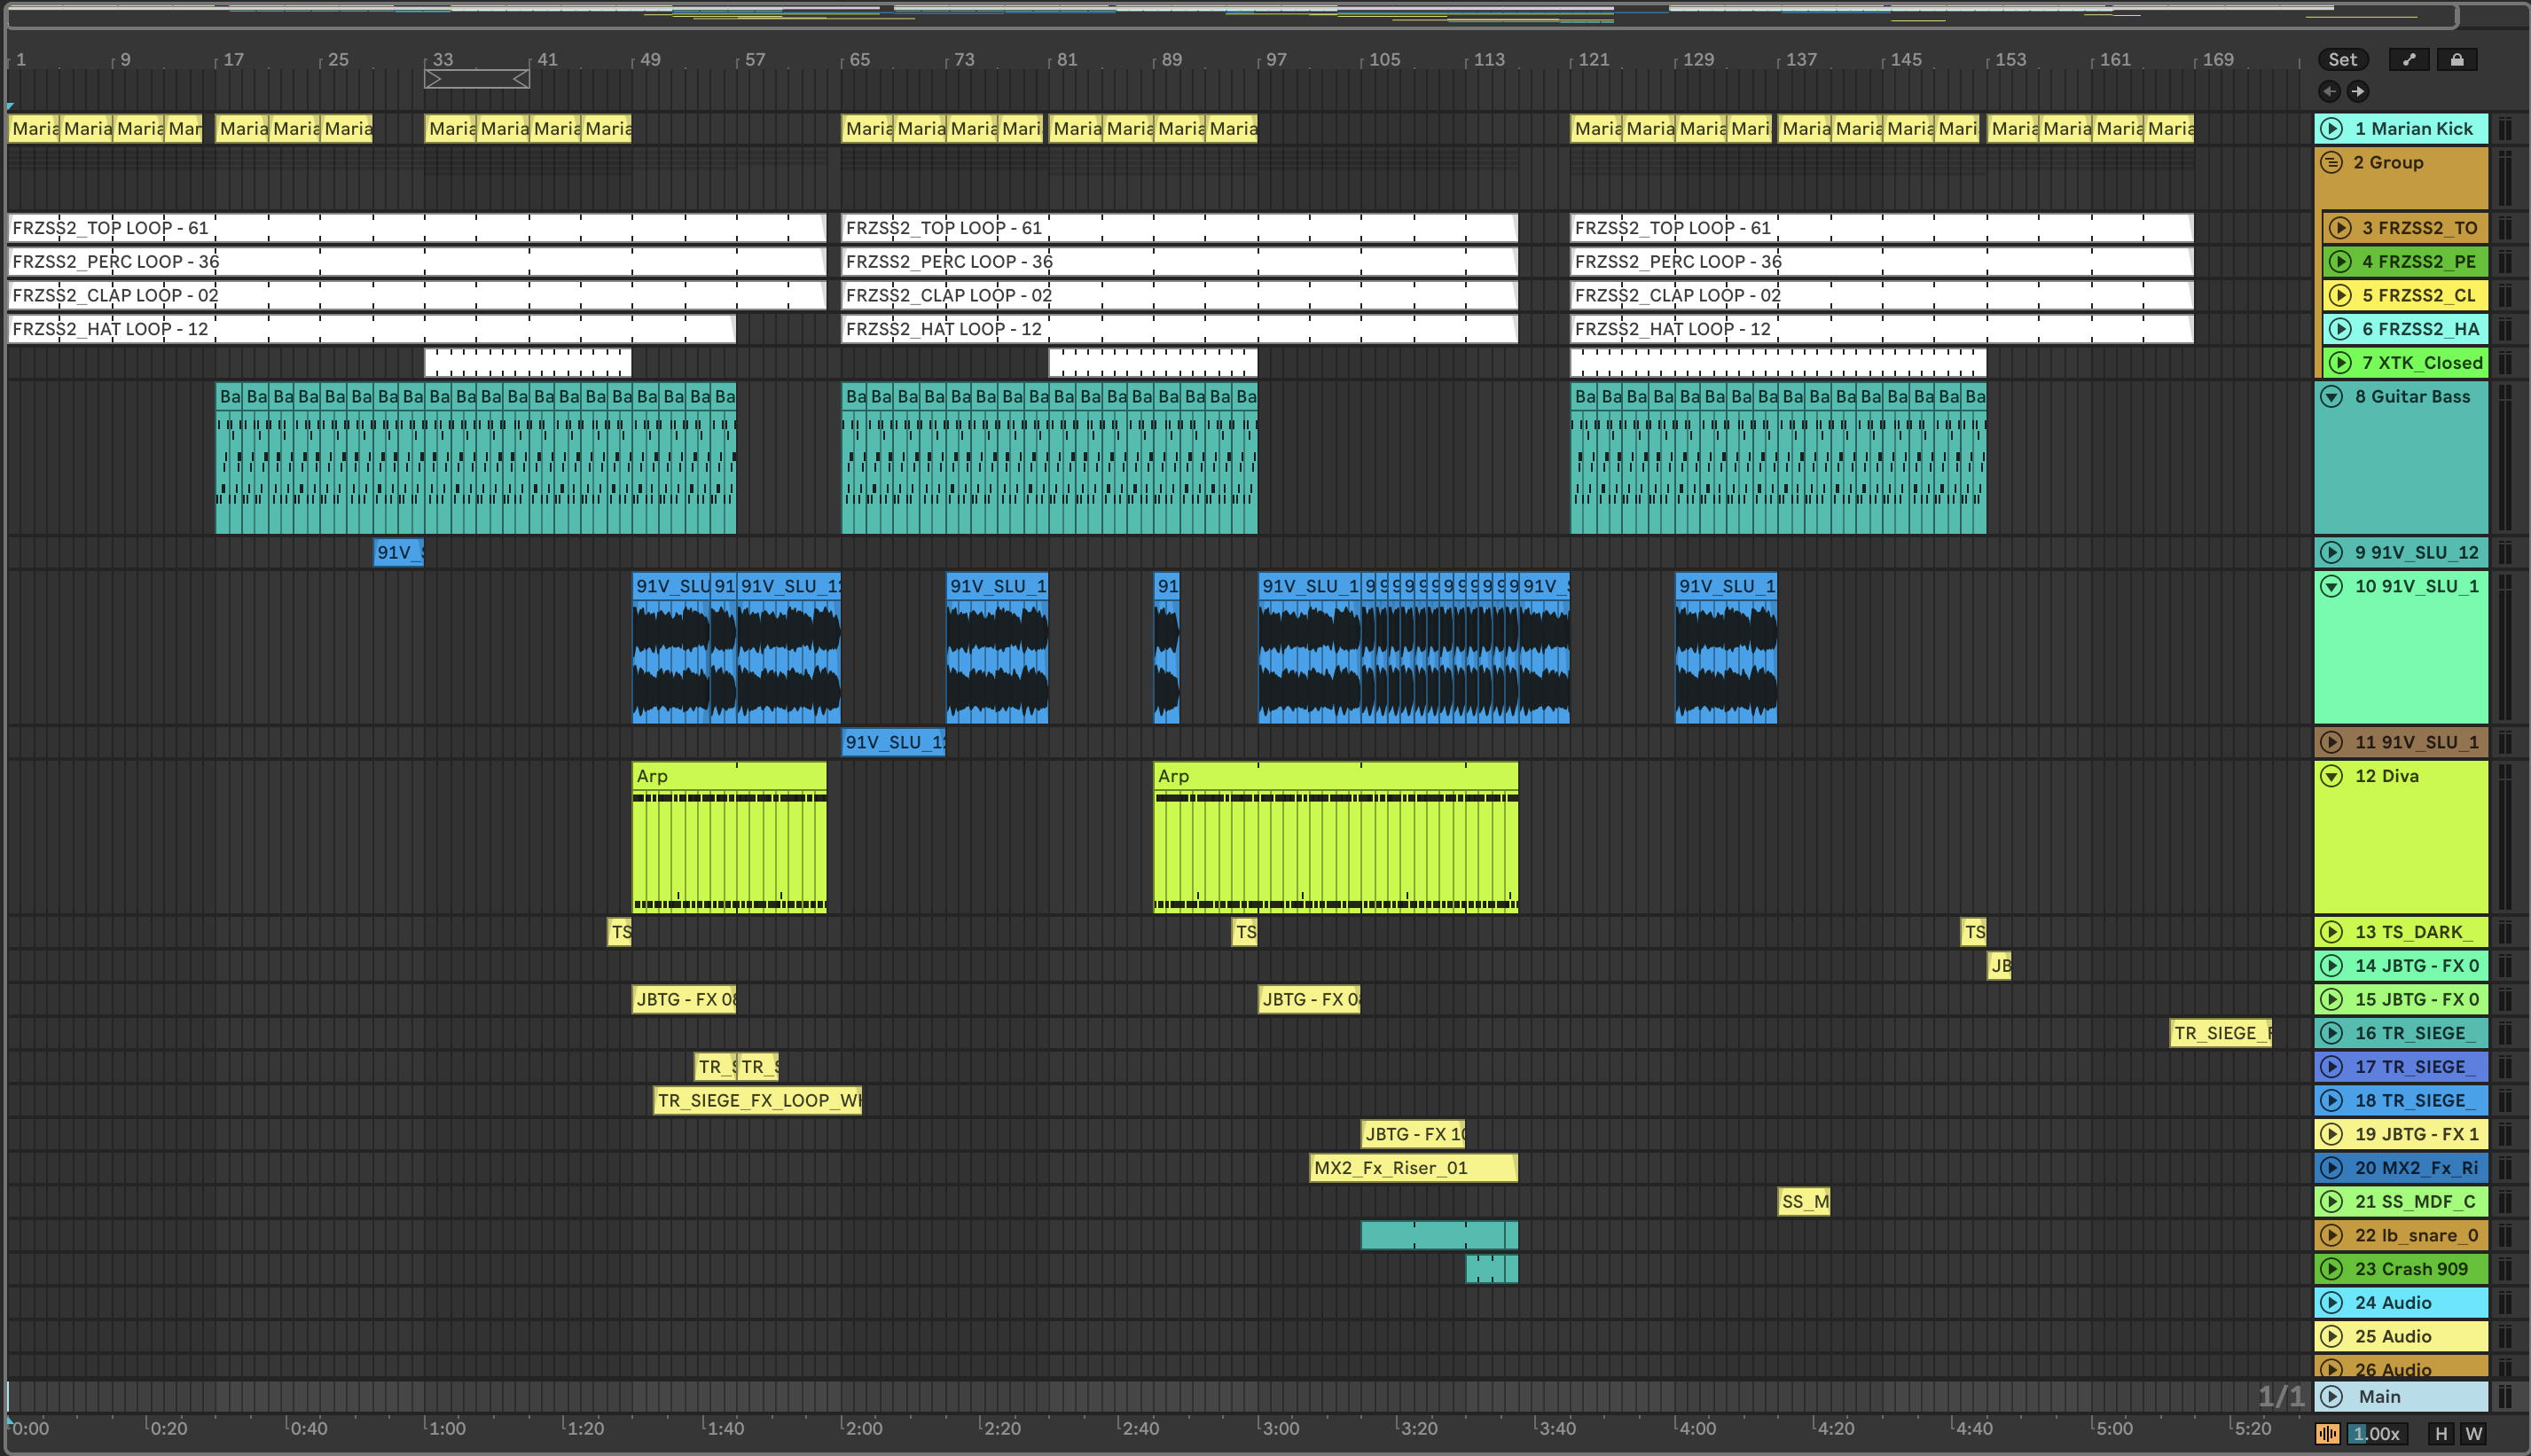Click the Set locator button
The image size is (2531, 1456).
[2342, 59]
